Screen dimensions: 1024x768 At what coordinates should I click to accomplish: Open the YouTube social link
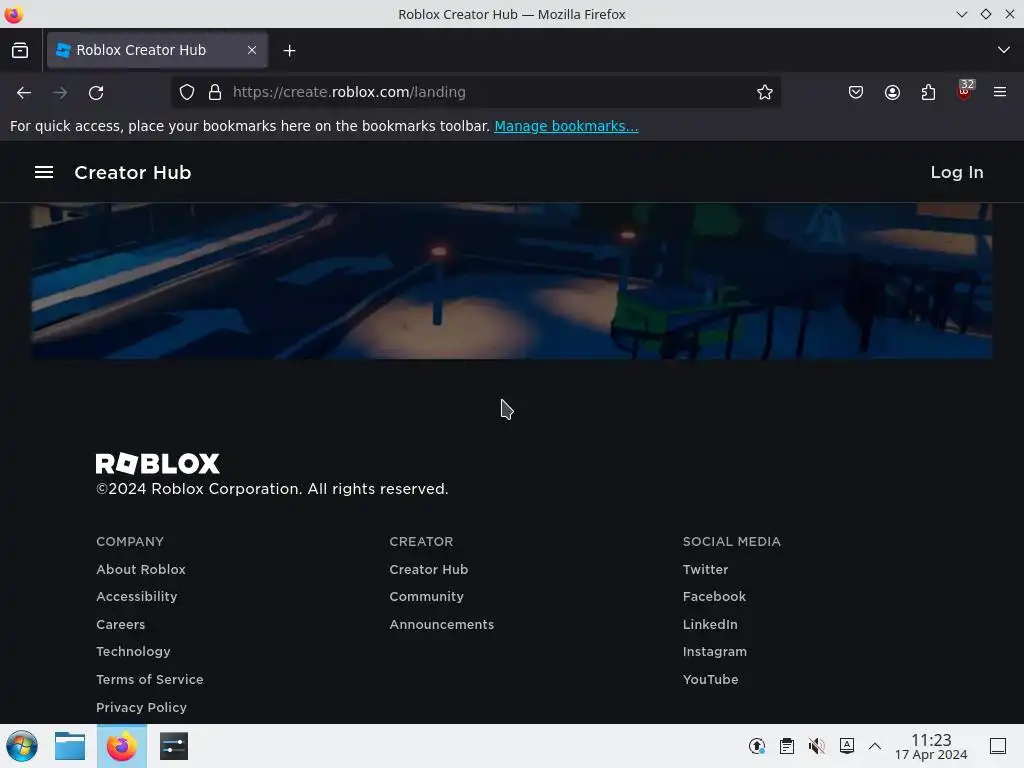pos(711,679)
